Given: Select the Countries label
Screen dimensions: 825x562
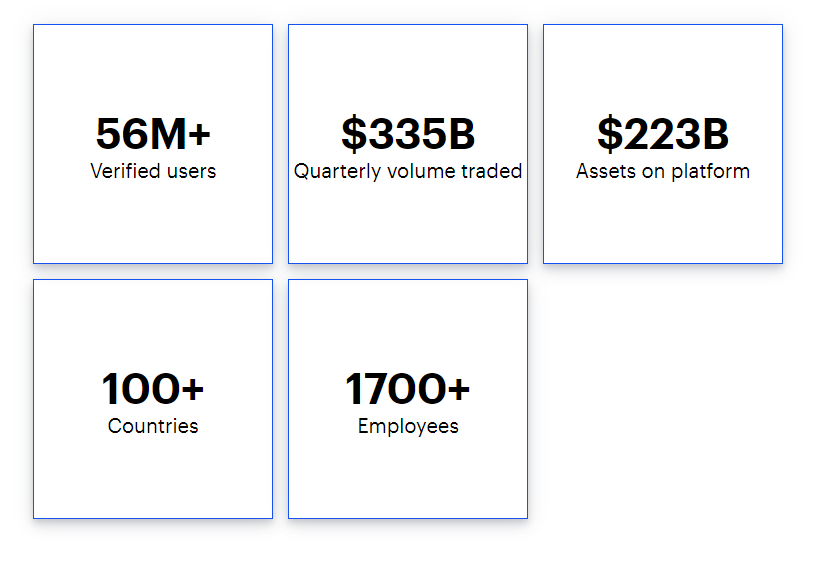Looking at the screenshot, I should (153, 426).
